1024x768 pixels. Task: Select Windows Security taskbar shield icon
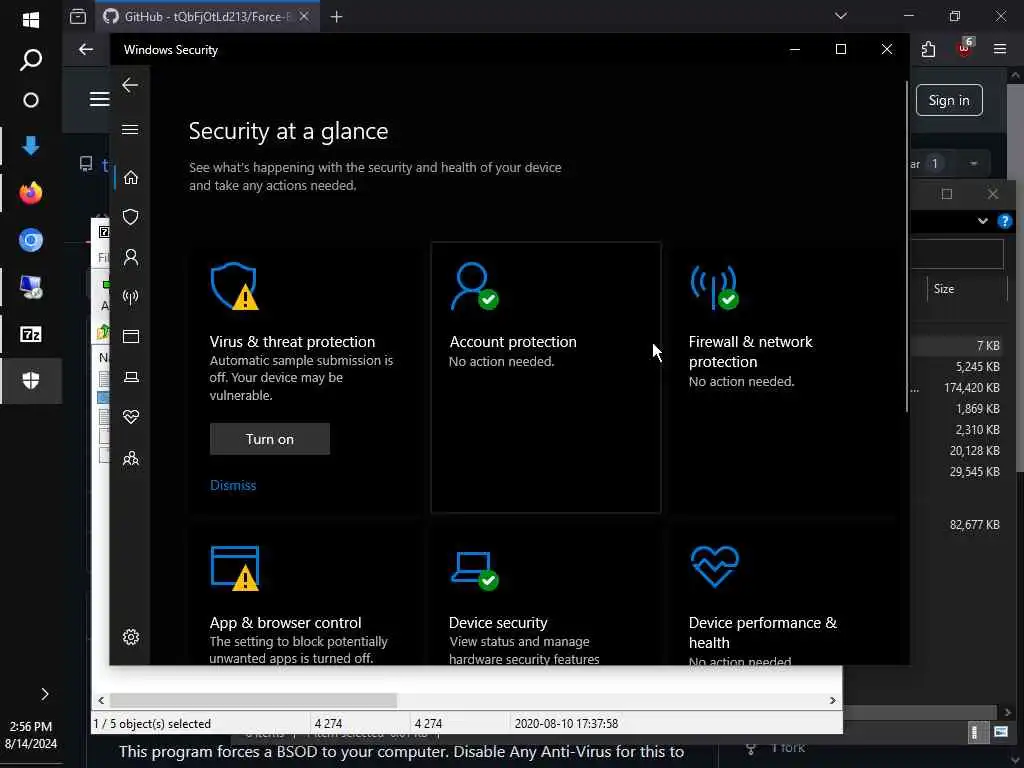[x=31, y=380]
